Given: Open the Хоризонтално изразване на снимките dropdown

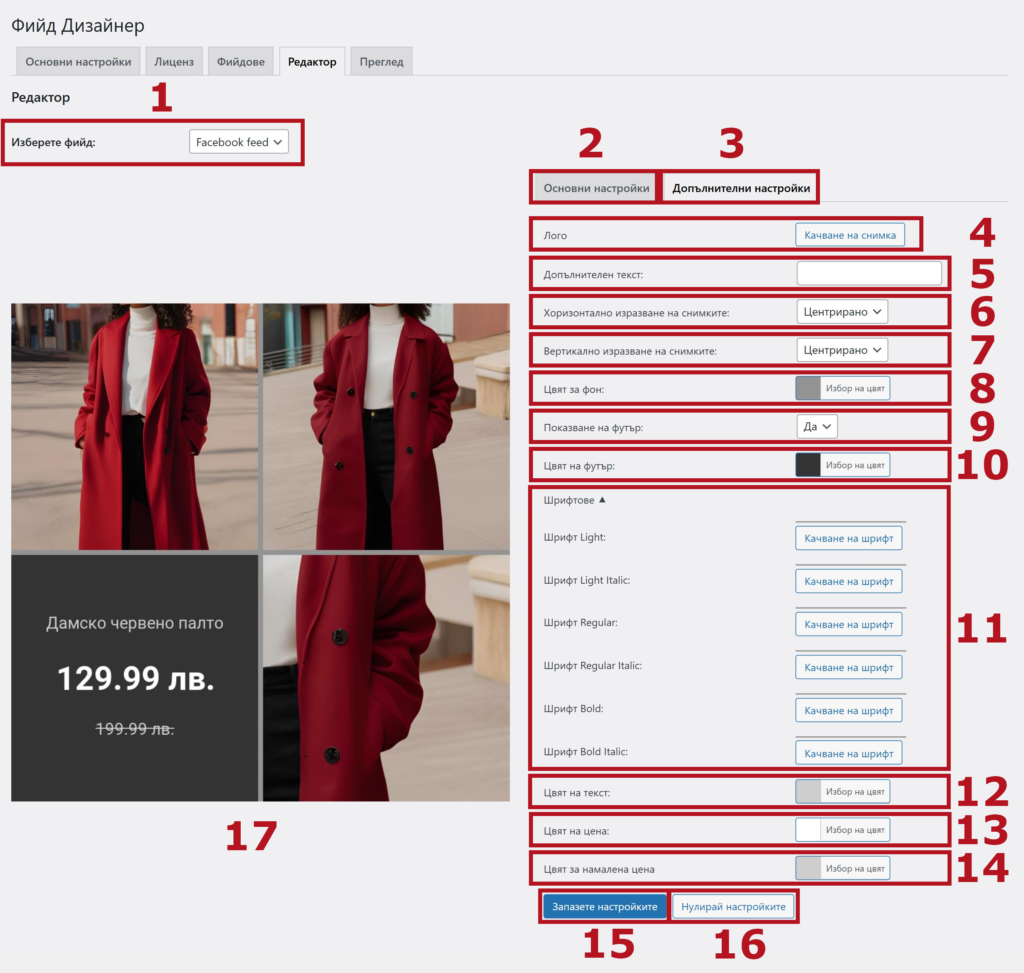Looking at the screenshot, I should coord(842,312).
